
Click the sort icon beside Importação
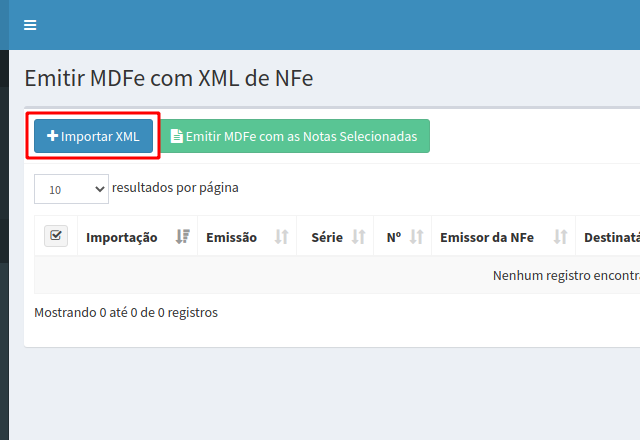[182, 237]
